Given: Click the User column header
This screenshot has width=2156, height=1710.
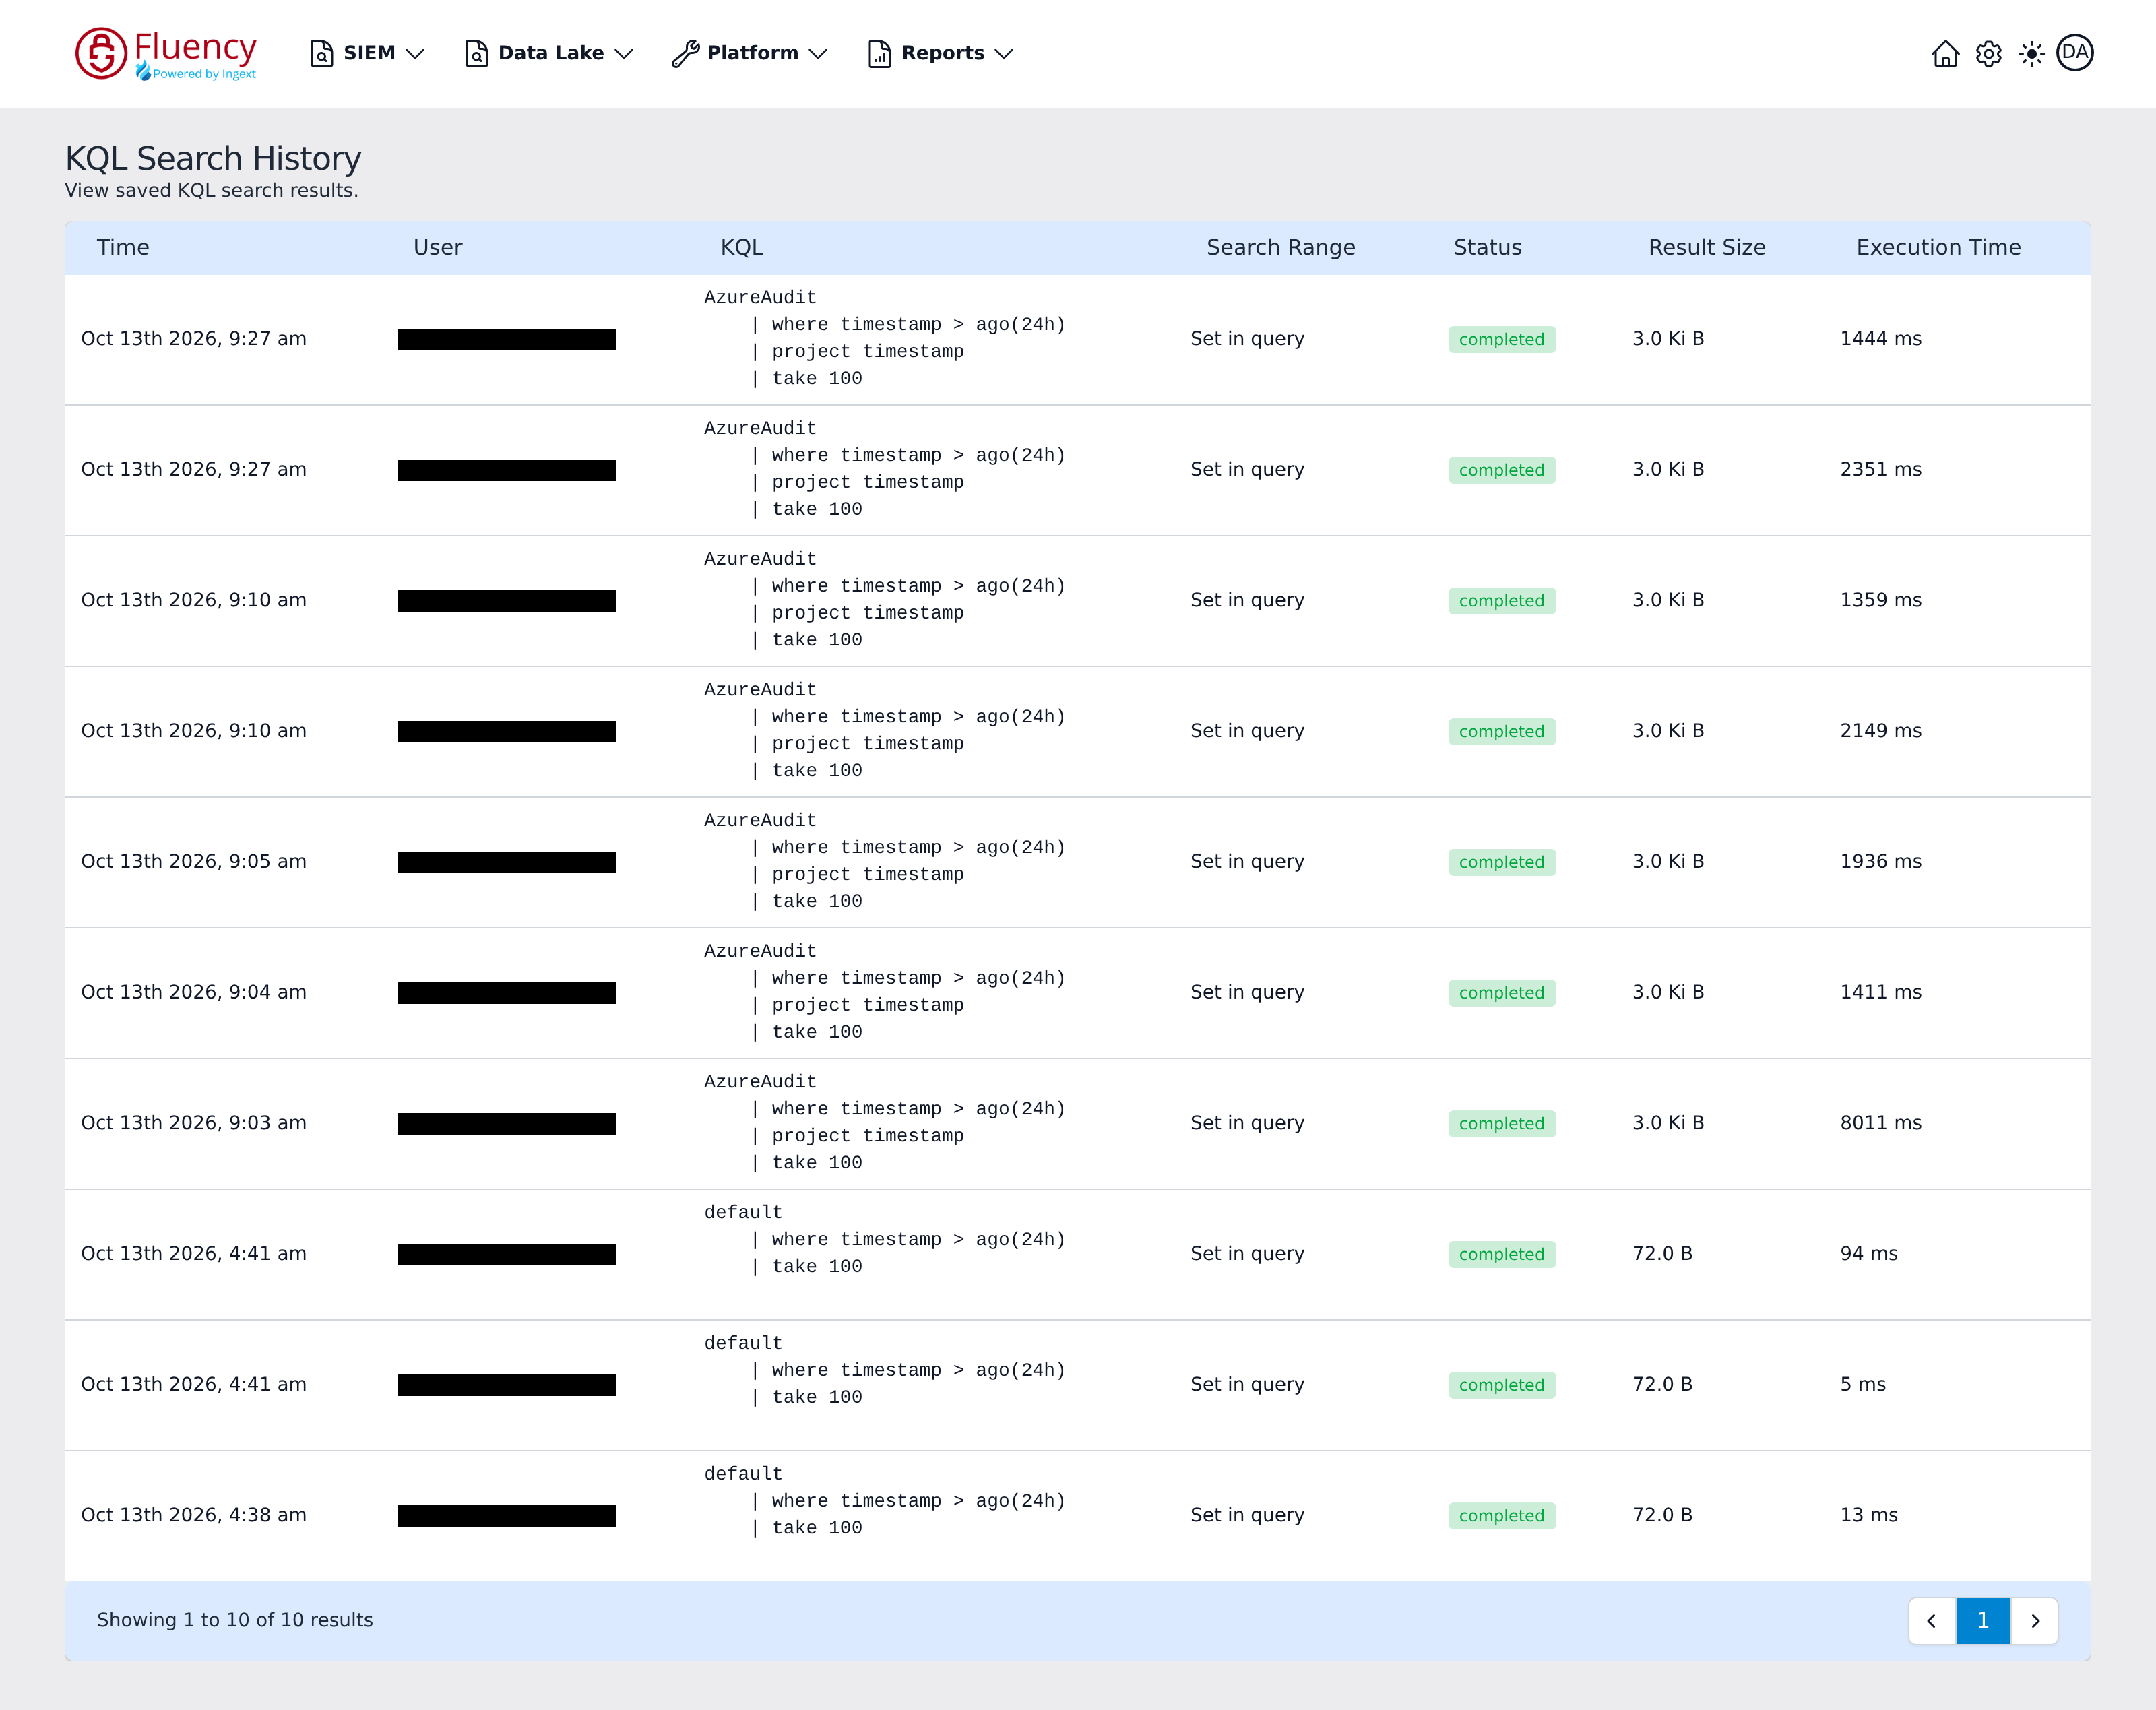Looking at the screenshot, I should (438, 247).
